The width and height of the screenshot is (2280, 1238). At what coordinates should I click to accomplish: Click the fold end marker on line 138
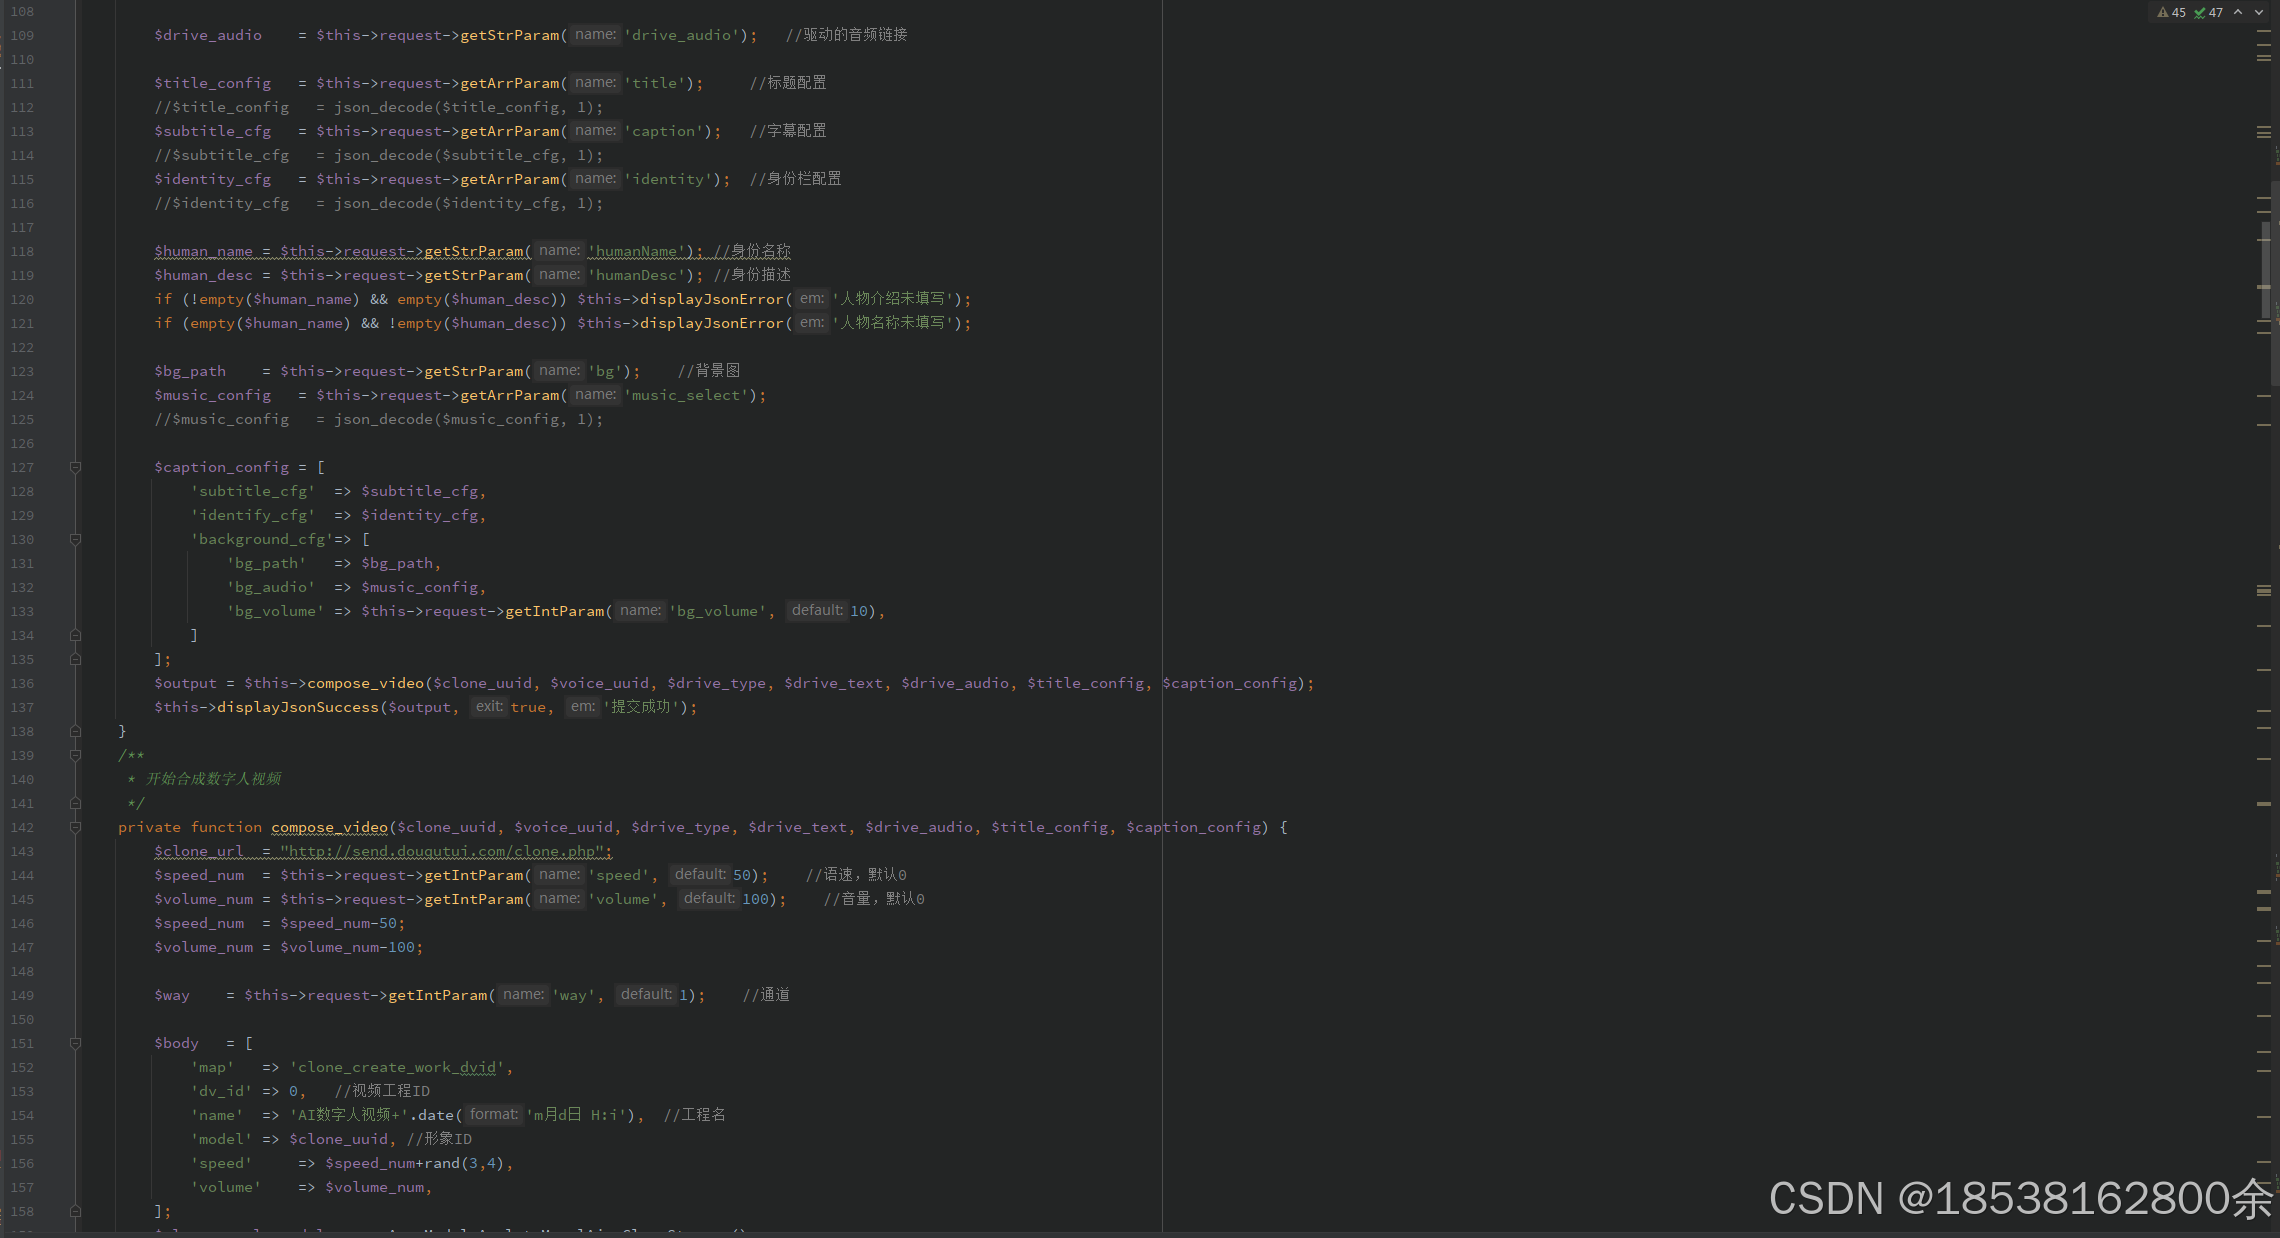(x=75, y=731)
